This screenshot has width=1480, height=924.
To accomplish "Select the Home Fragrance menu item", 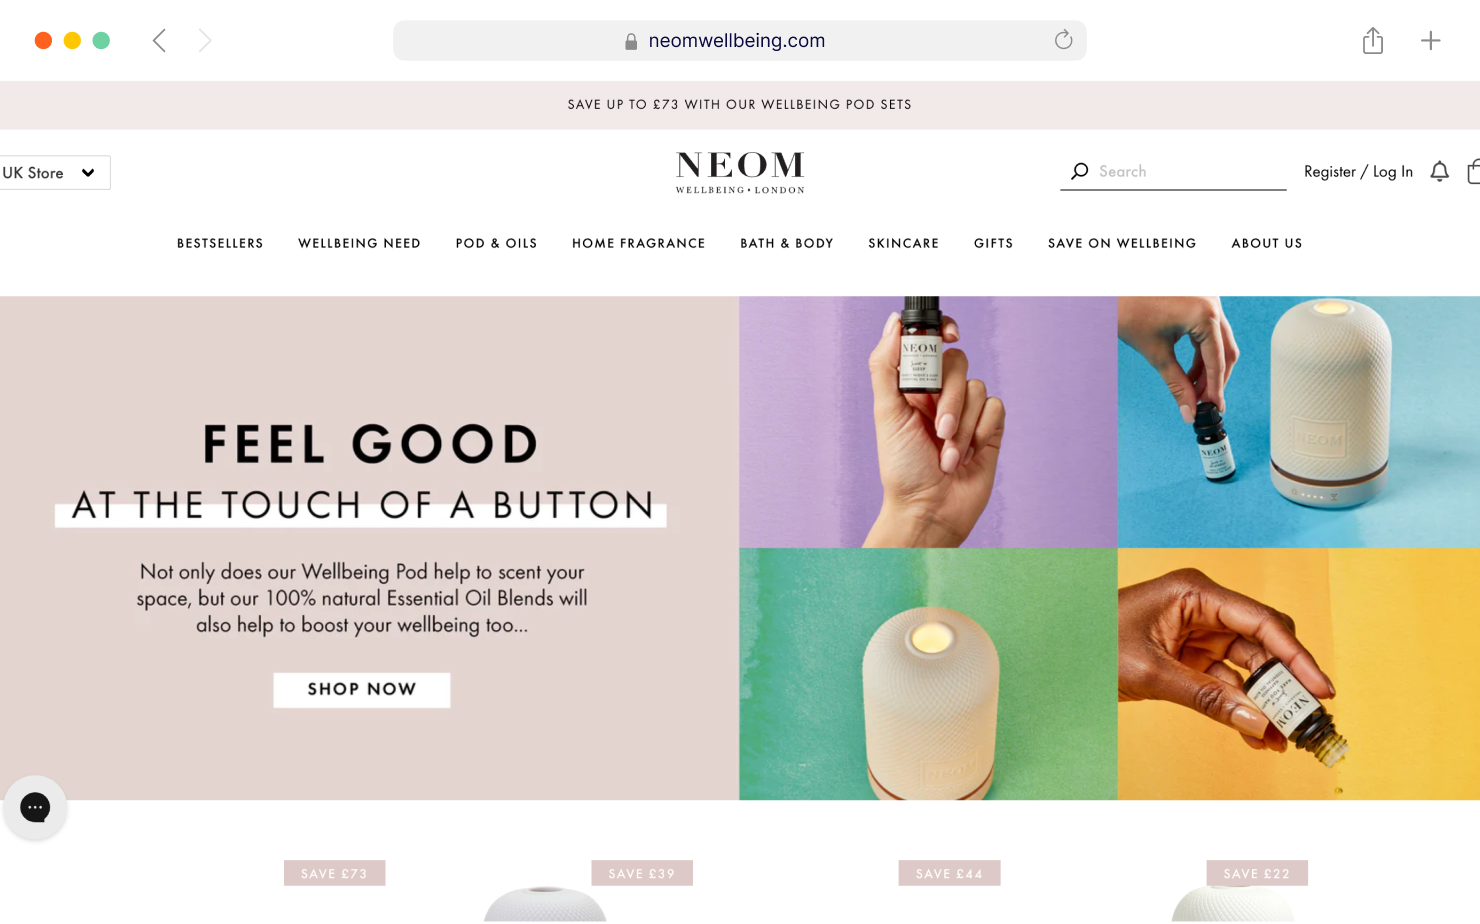I will point(638,243).
